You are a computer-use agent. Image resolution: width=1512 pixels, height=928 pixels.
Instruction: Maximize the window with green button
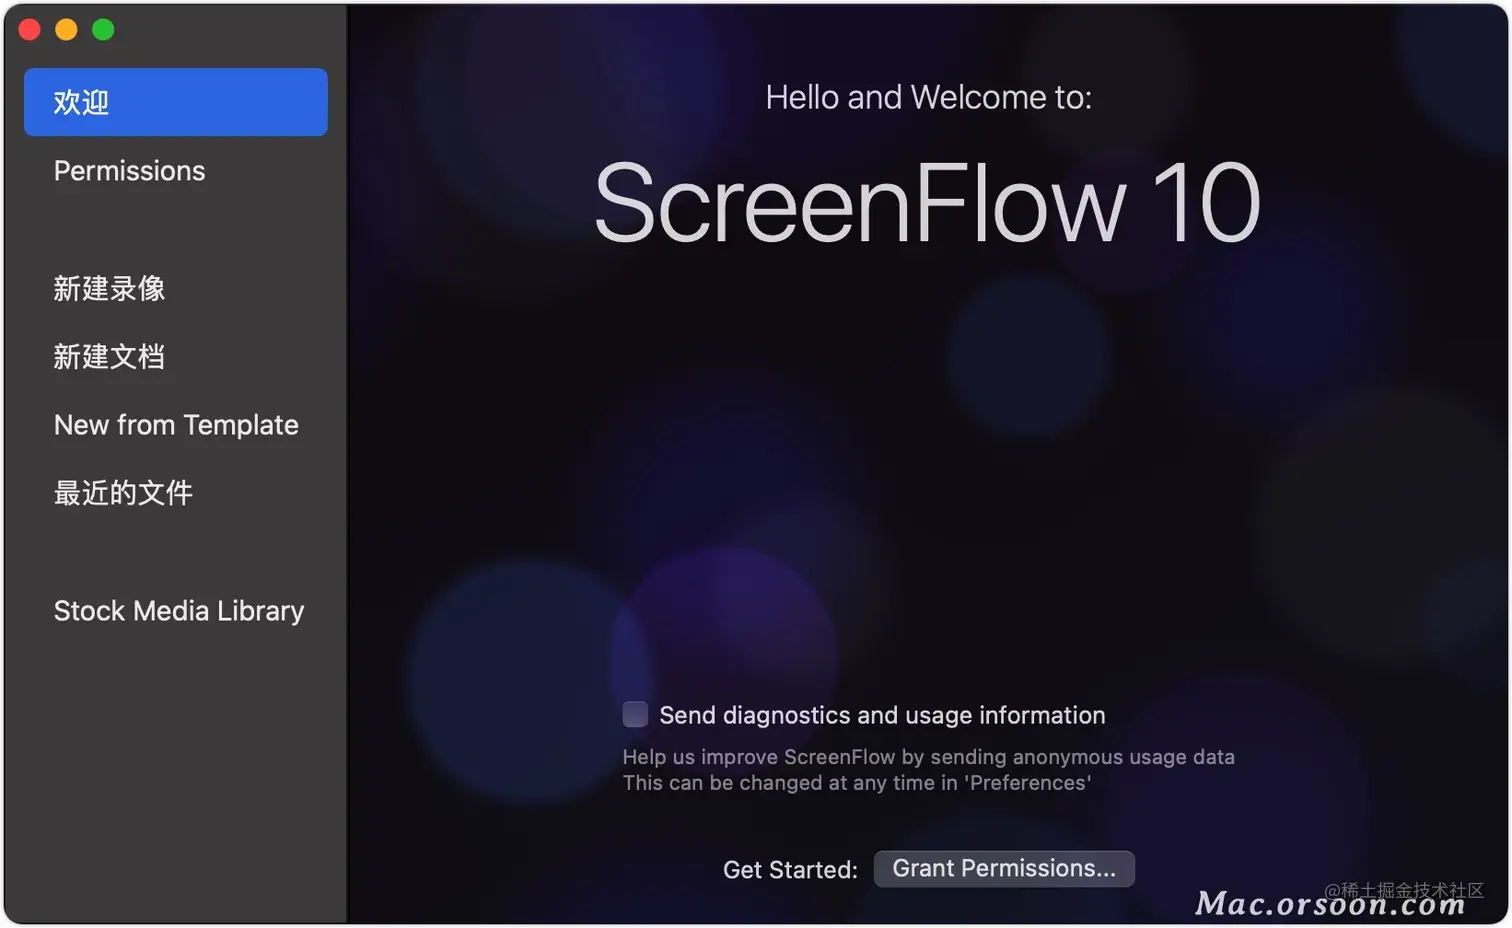[103, 30]
